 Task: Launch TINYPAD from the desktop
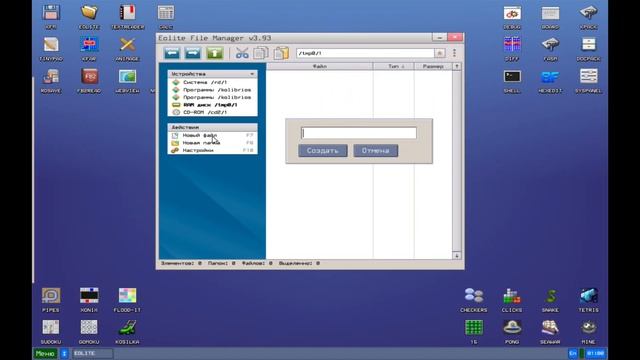(51, 49)
